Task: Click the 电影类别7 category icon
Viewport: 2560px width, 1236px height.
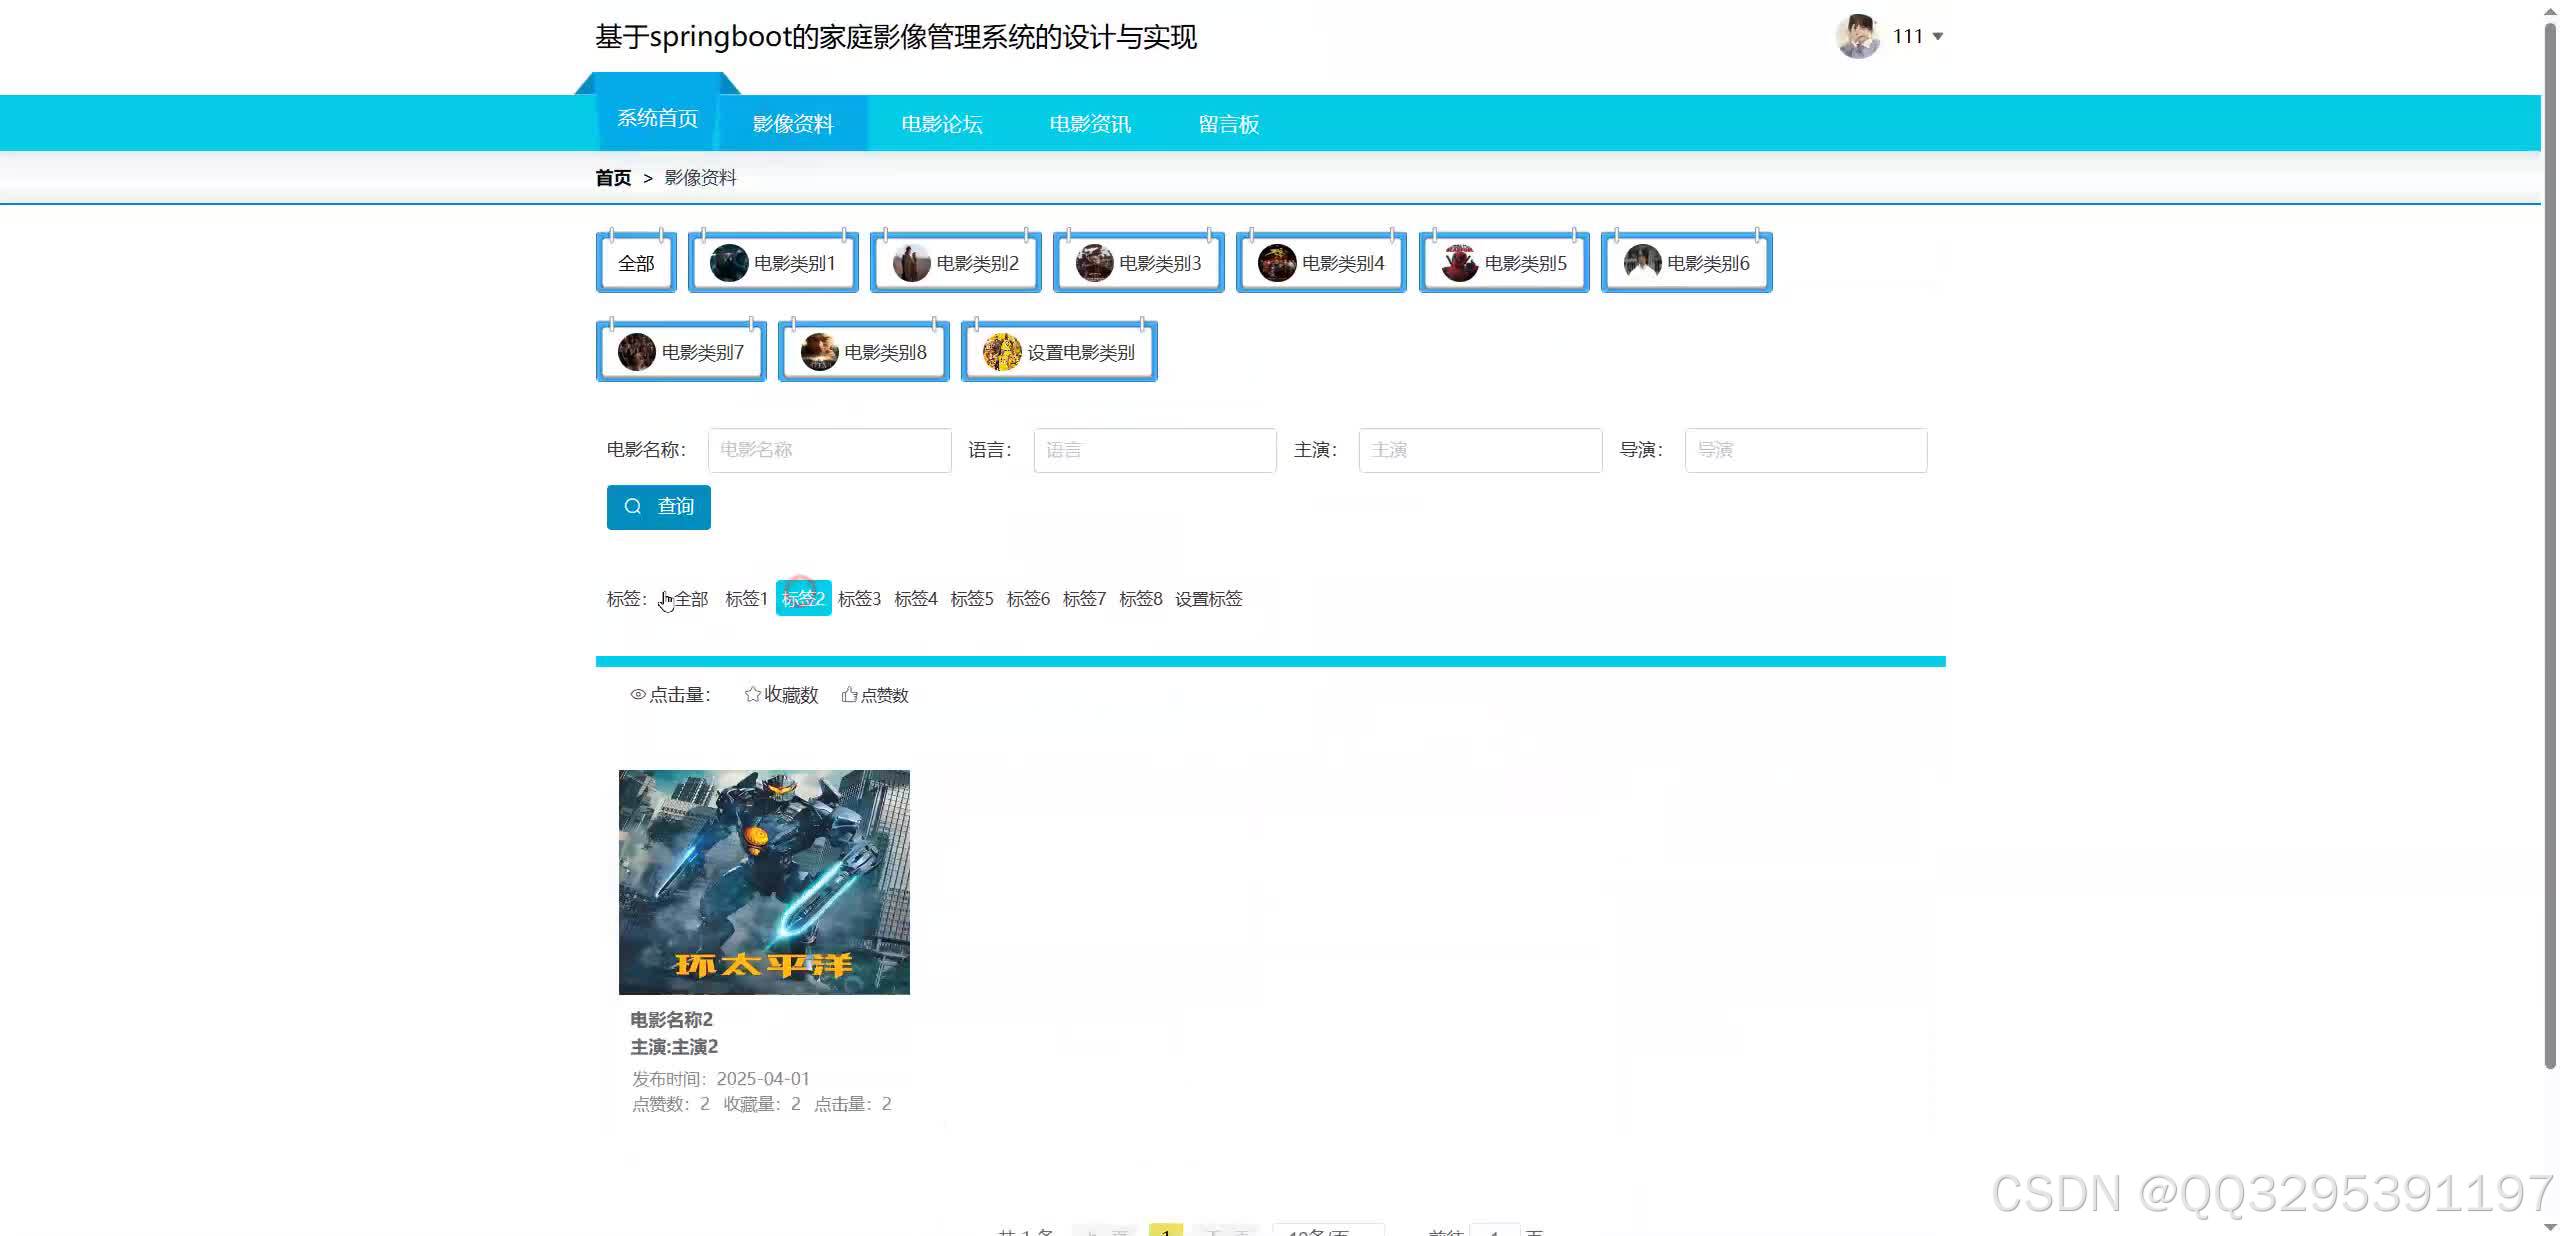Action: 637,351
